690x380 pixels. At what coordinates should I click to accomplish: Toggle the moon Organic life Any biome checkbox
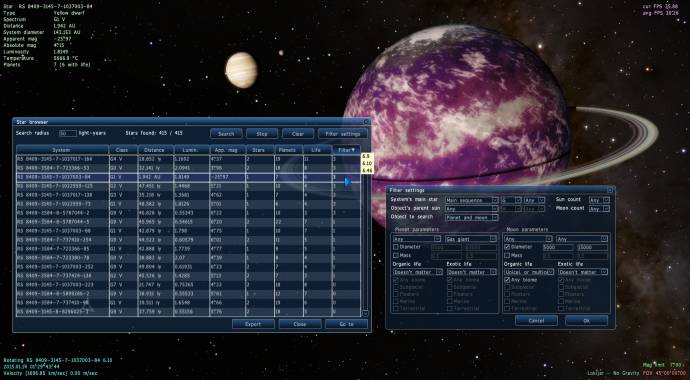tap(507, 280)
